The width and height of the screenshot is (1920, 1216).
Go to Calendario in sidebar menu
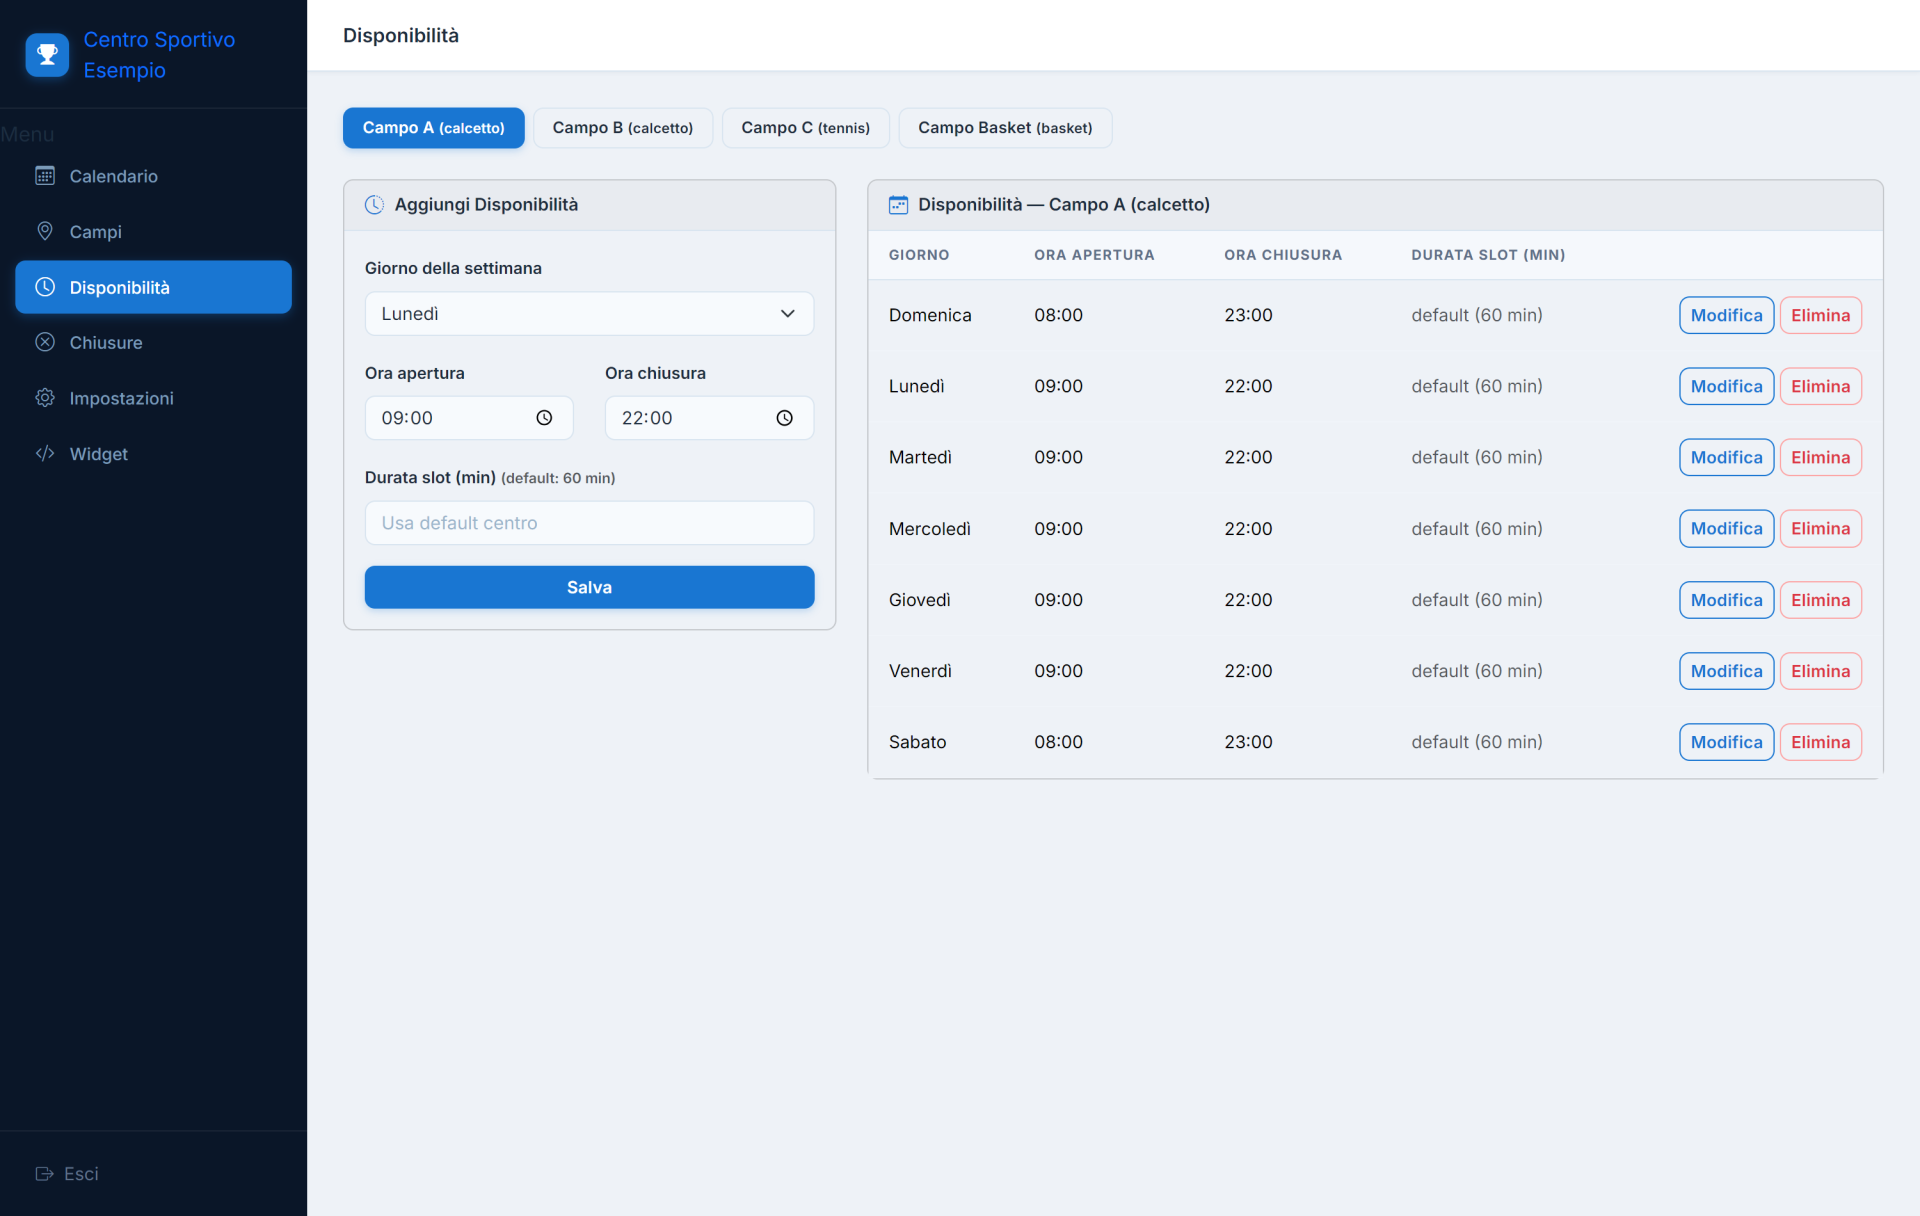(153, 176)
